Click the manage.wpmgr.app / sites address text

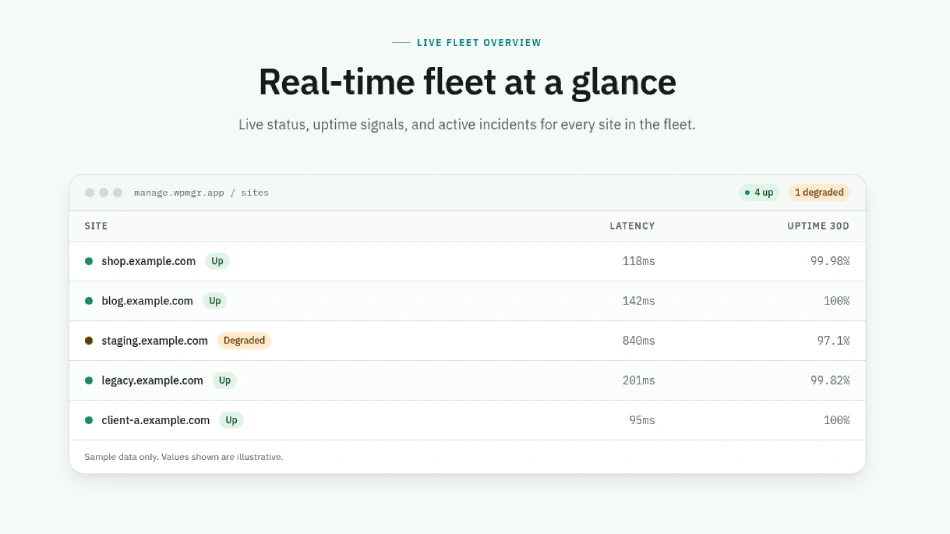(201, 193)
